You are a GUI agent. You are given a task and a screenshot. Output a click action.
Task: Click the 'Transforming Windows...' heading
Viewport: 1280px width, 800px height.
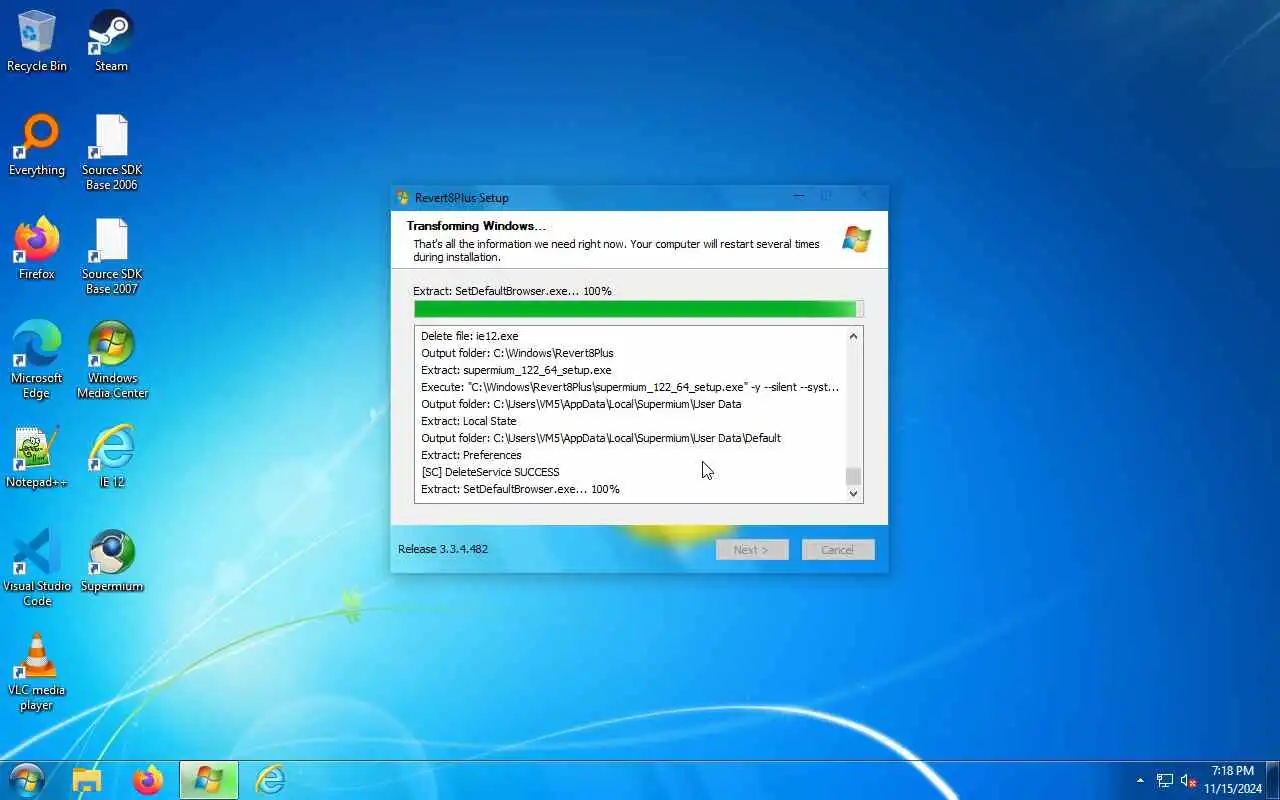pos(476,226)
